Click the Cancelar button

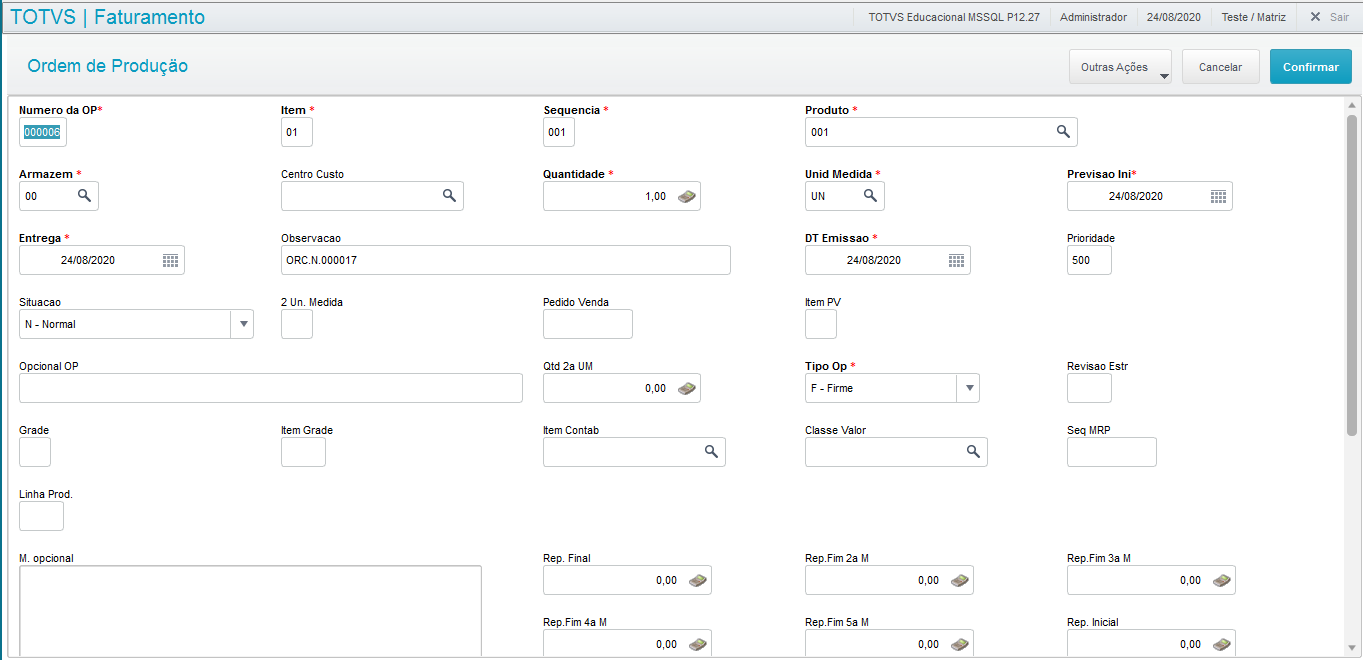(1220, 67)
